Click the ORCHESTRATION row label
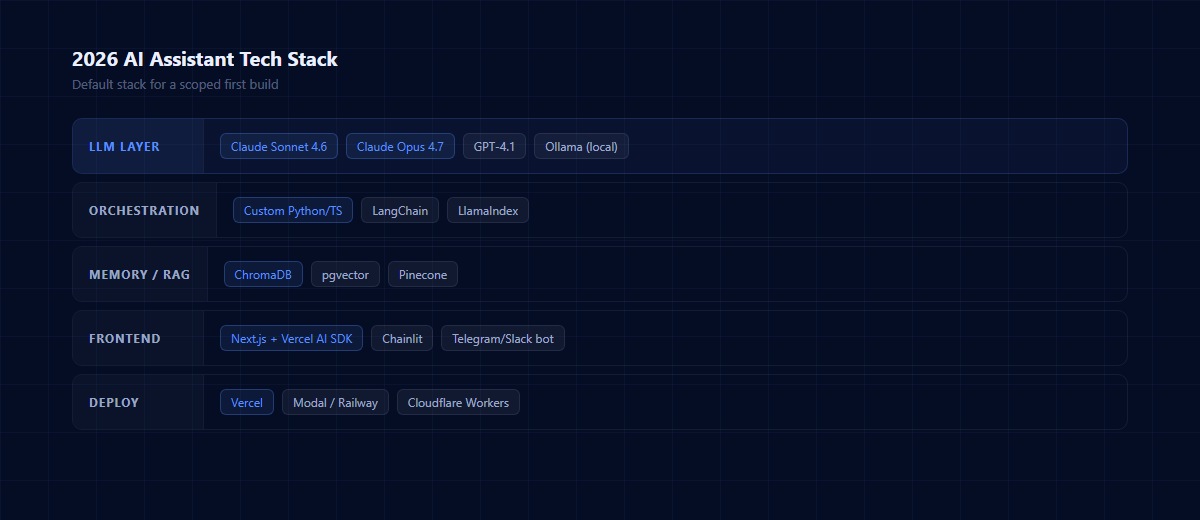The width and height of the screenshot is (1200, 520). coord(144,211)
